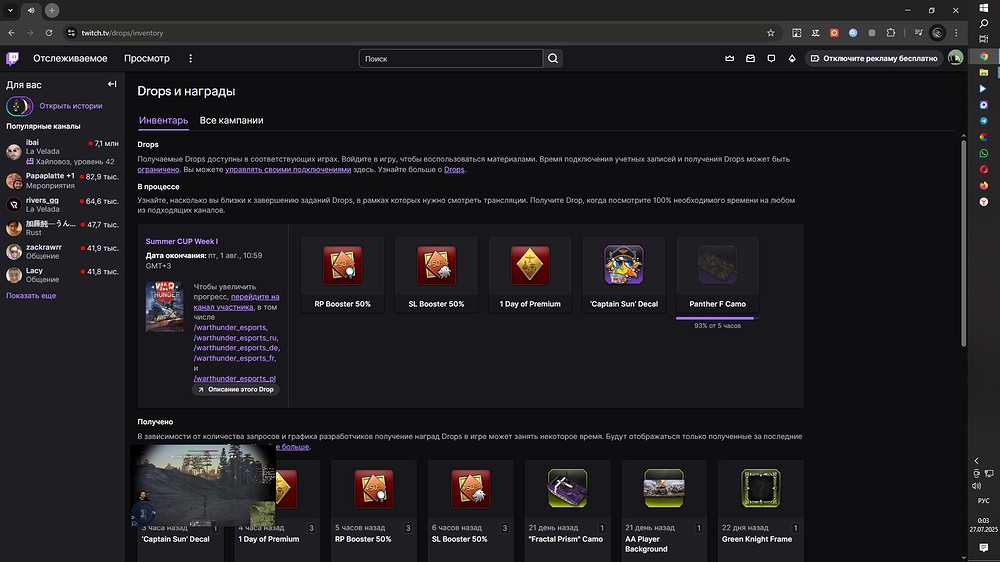Switch to the Инвентарь tab

(x=163, y=121)
